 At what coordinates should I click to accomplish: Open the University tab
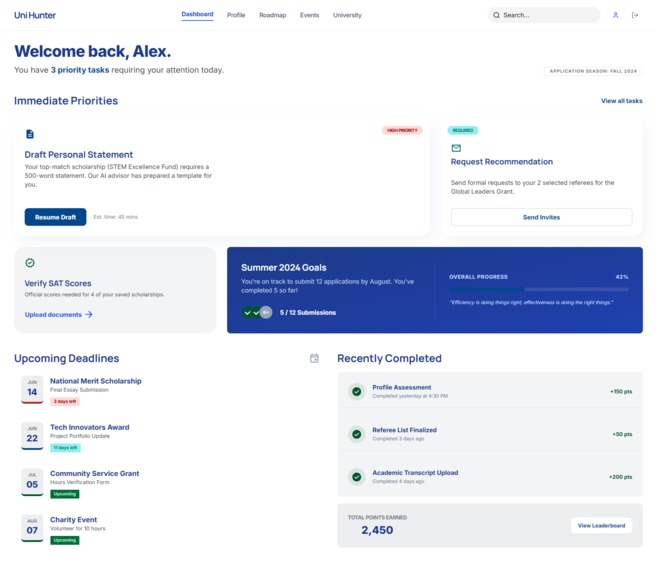(x=347, y=15)
